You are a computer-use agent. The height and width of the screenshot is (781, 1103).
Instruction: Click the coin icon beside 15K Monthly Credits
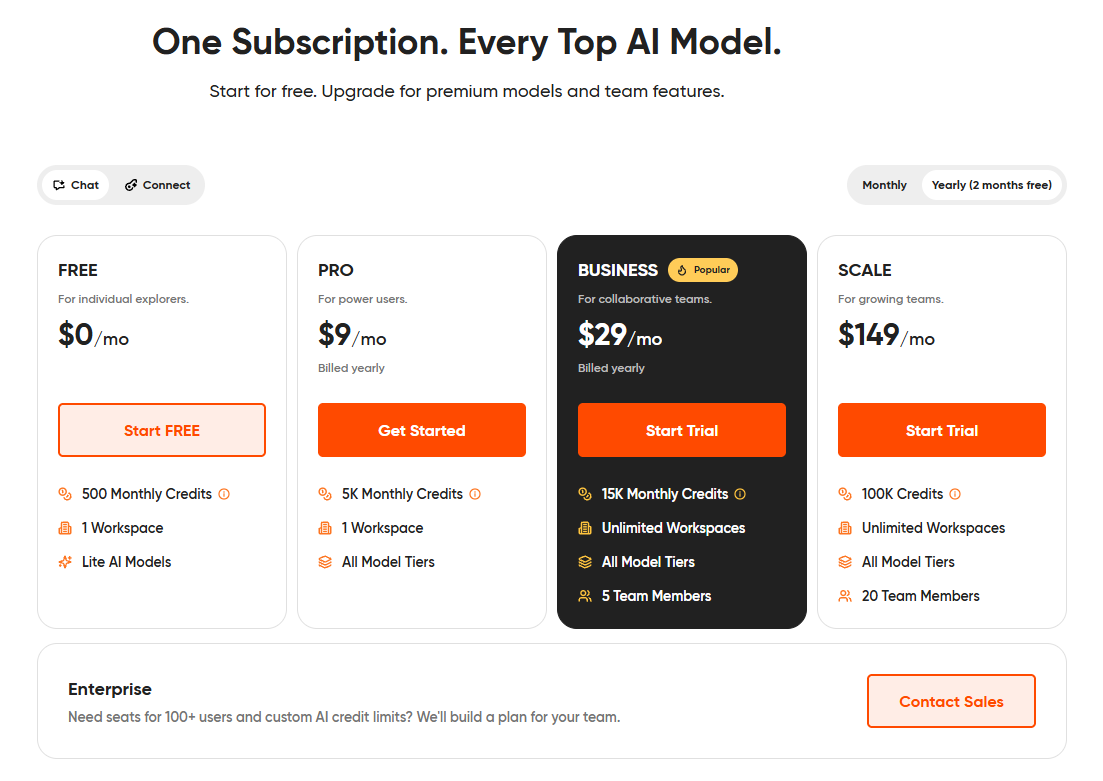pyautogui.click(x=584, y=493)
